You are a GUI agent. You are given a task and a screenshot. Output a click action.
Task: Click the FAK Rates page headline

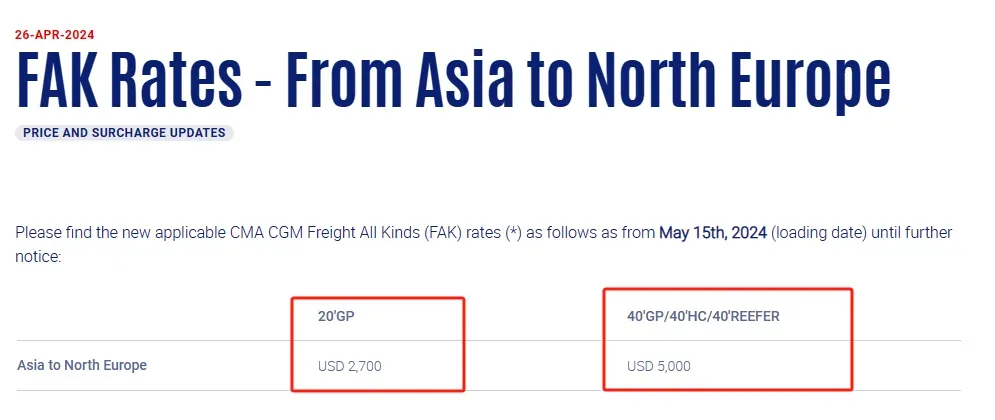452,79
